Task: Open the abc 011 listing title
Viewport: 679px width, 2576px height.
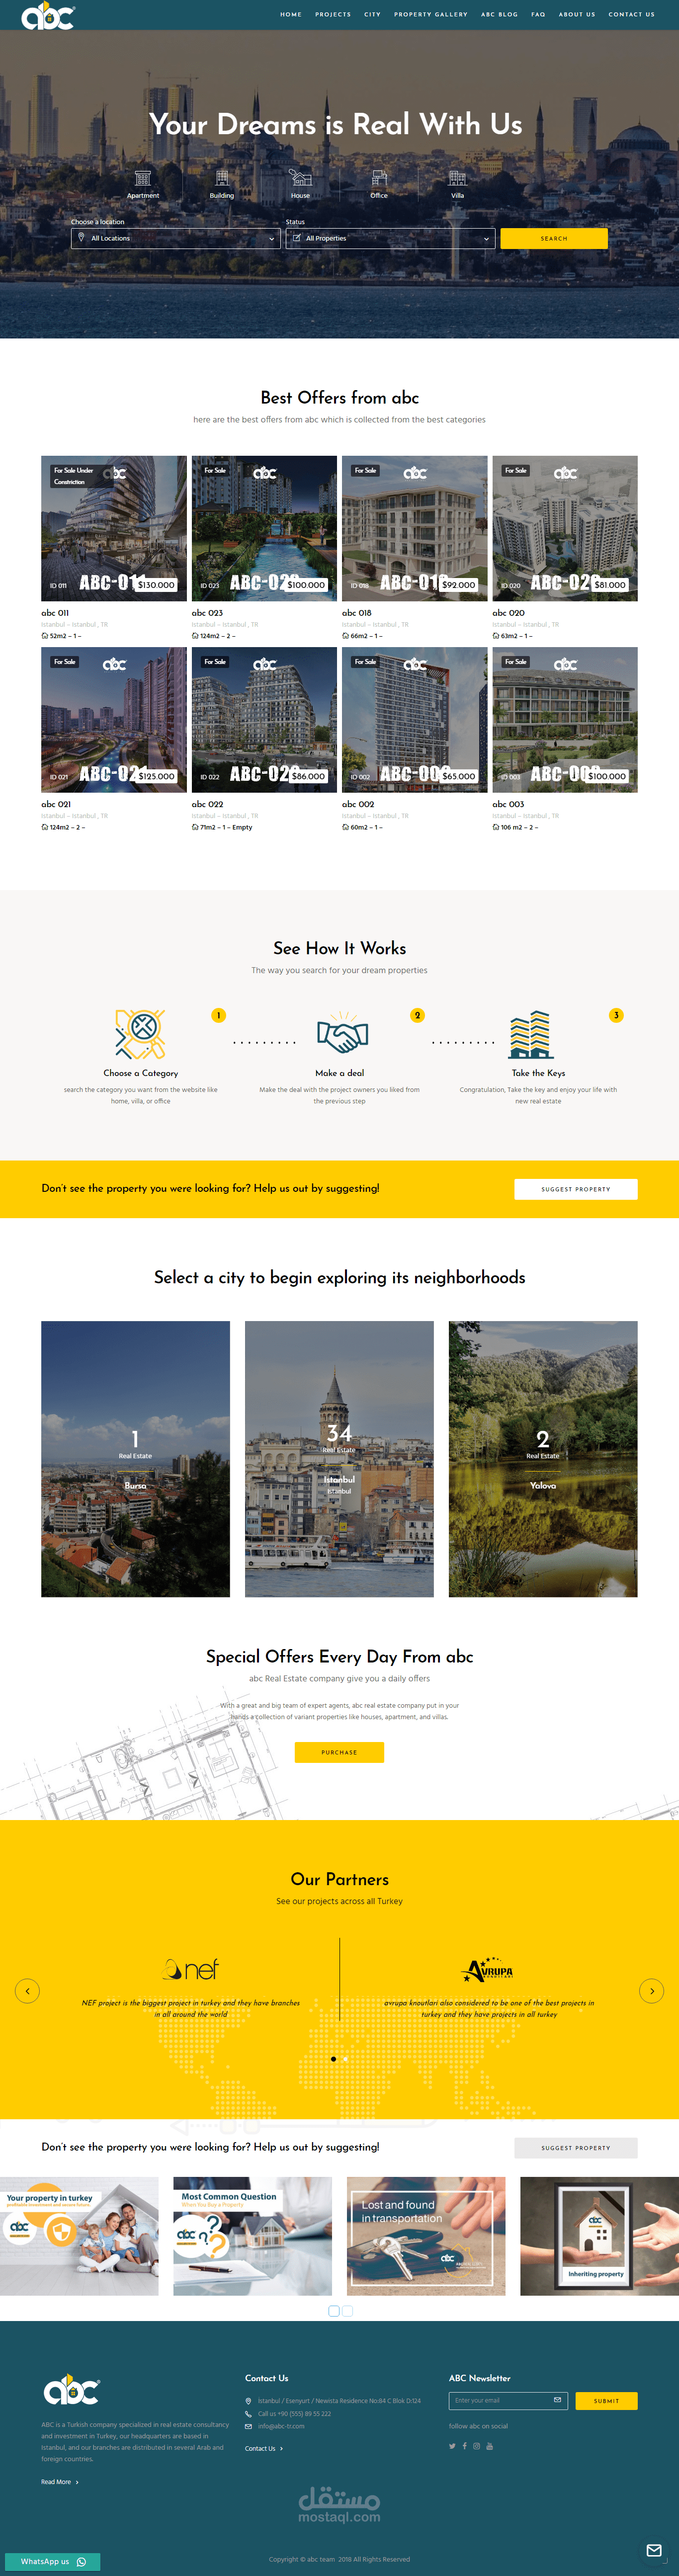Action: (x=55, y=613)
